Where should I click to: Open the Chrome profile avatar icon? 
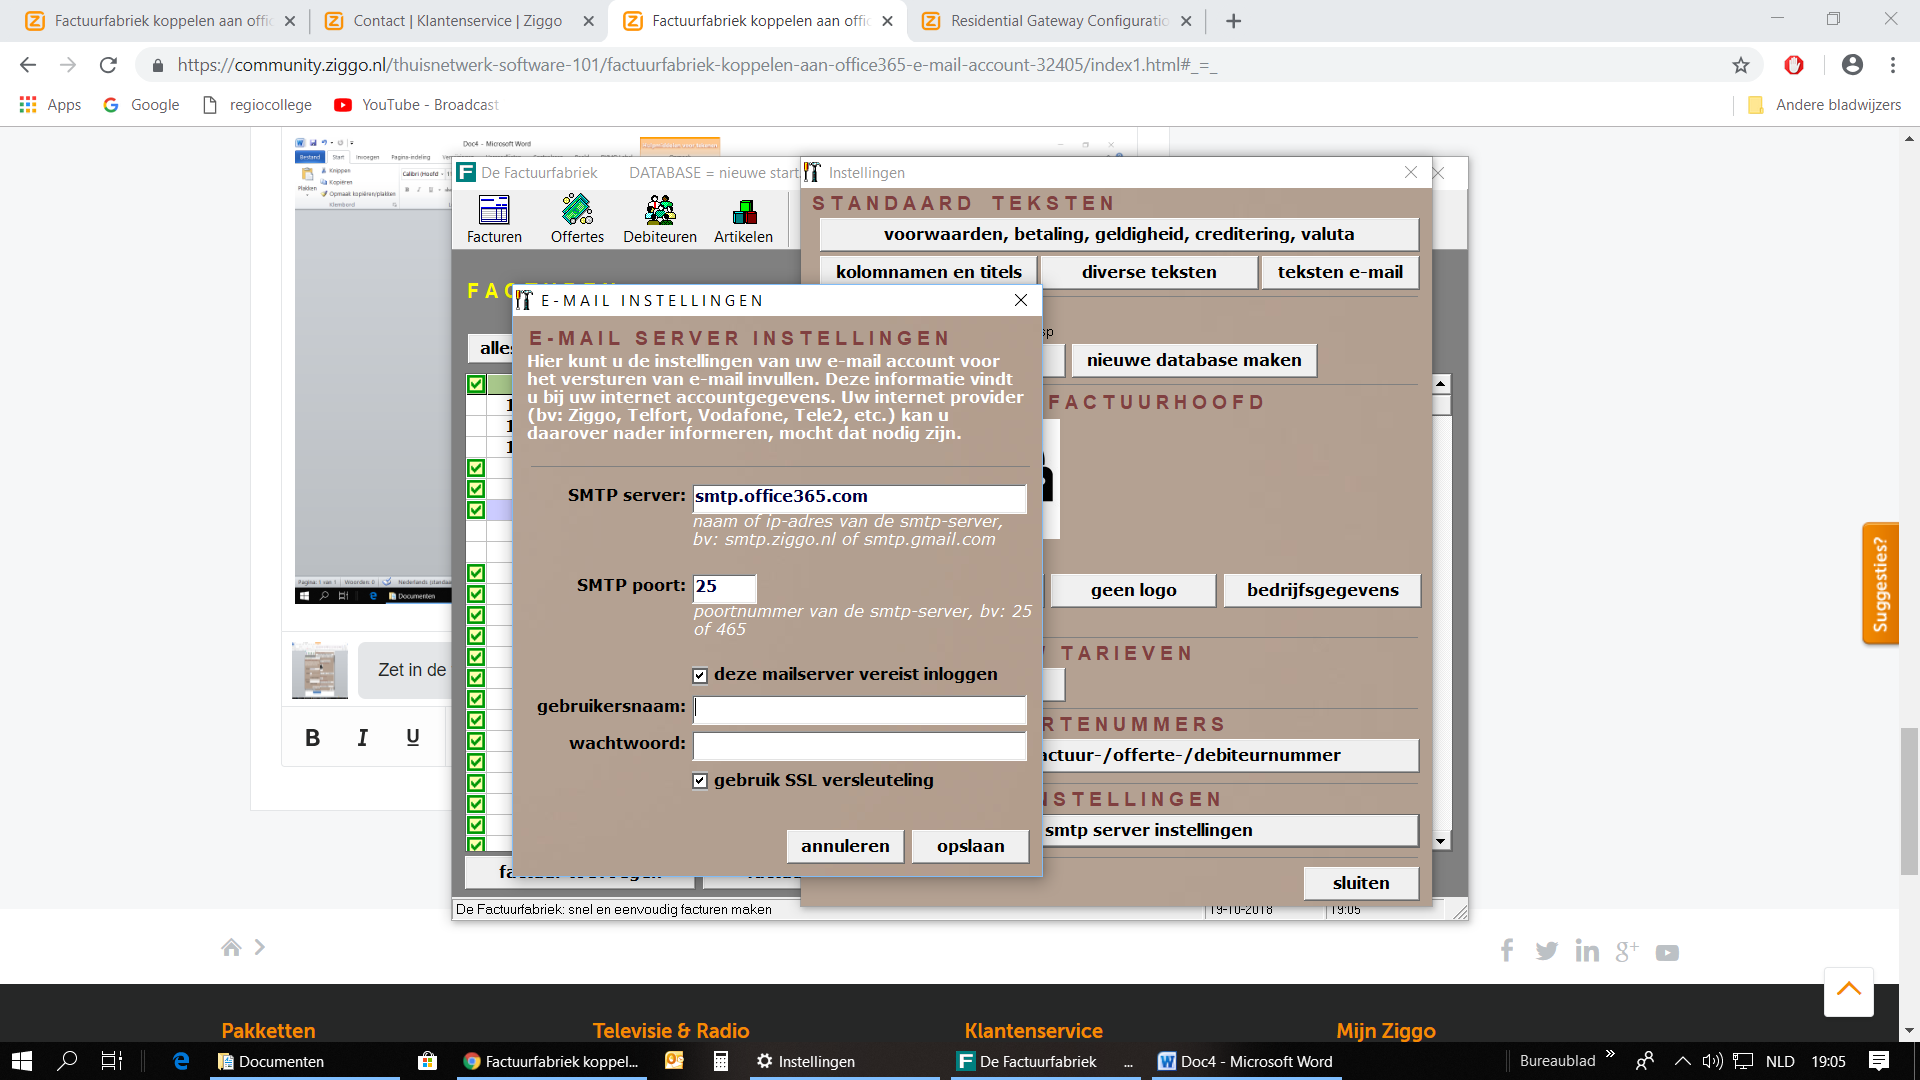click(1852, 65)
